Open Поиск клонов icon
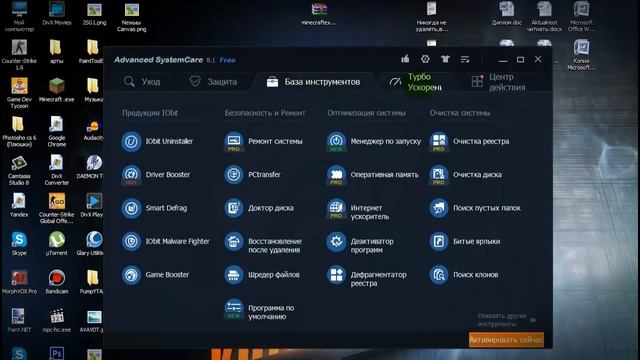The height and width of the screenshot is (360, 640). click(439, 275)
